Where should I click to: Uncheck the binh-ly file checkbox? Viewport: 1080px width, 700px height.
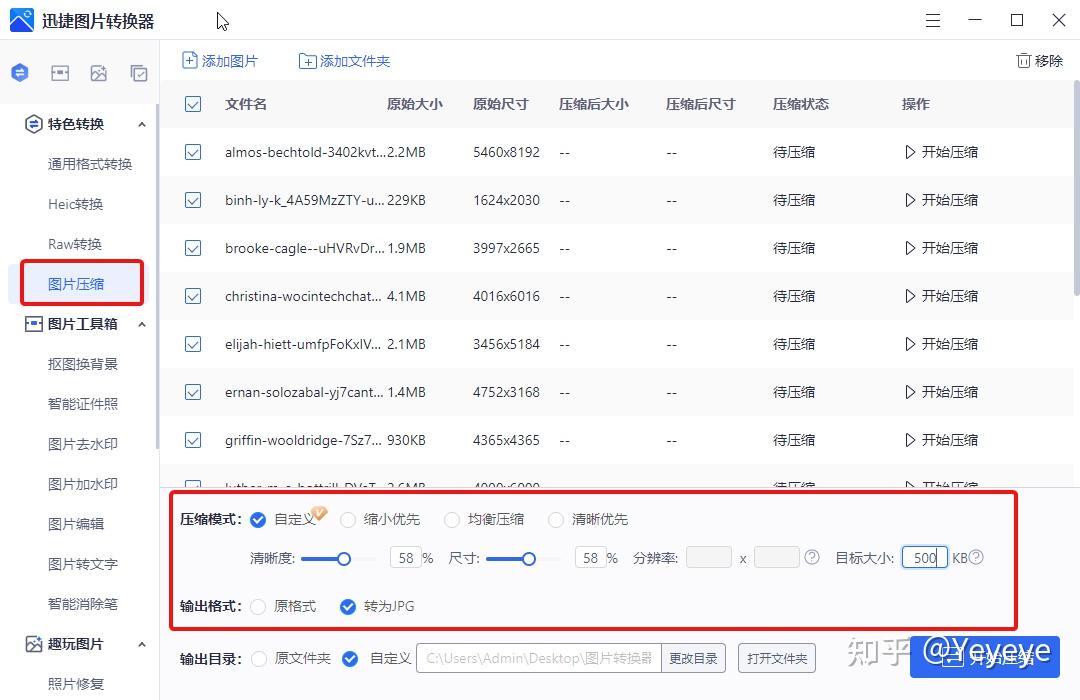(193, 200)
